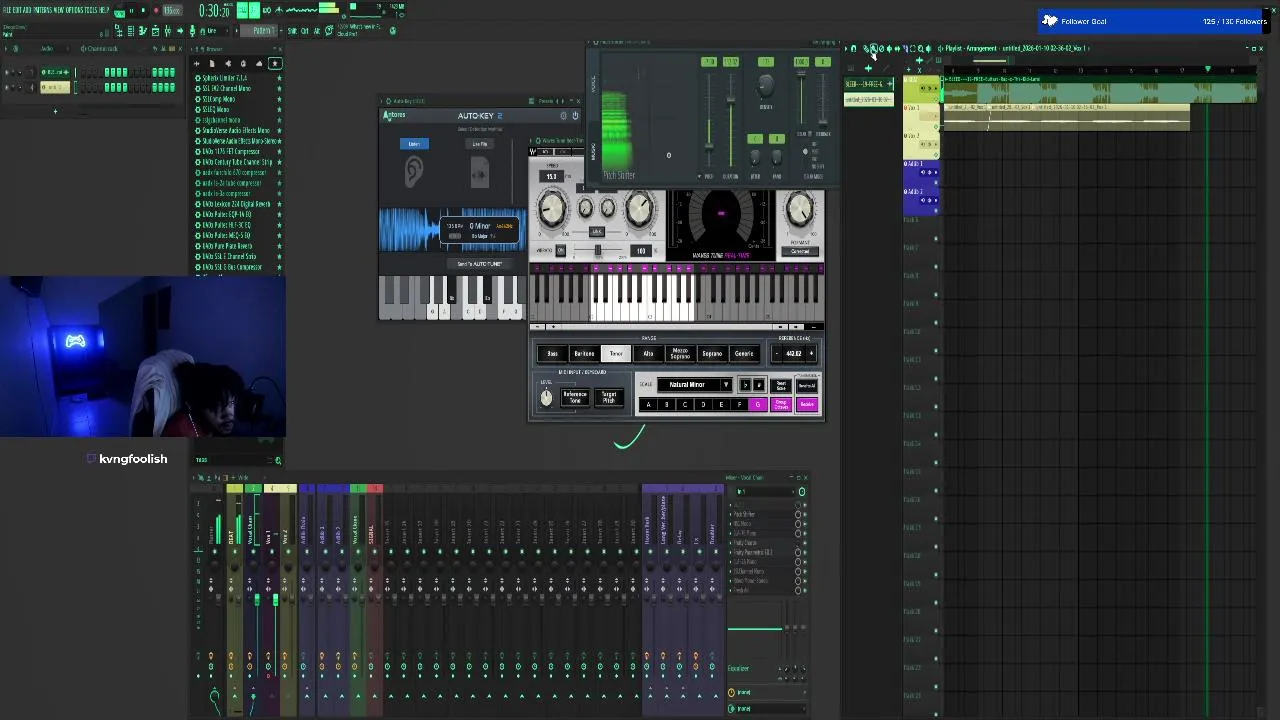
Task: Click the record button in the transport bar
Action: click(x=155, y=10)
